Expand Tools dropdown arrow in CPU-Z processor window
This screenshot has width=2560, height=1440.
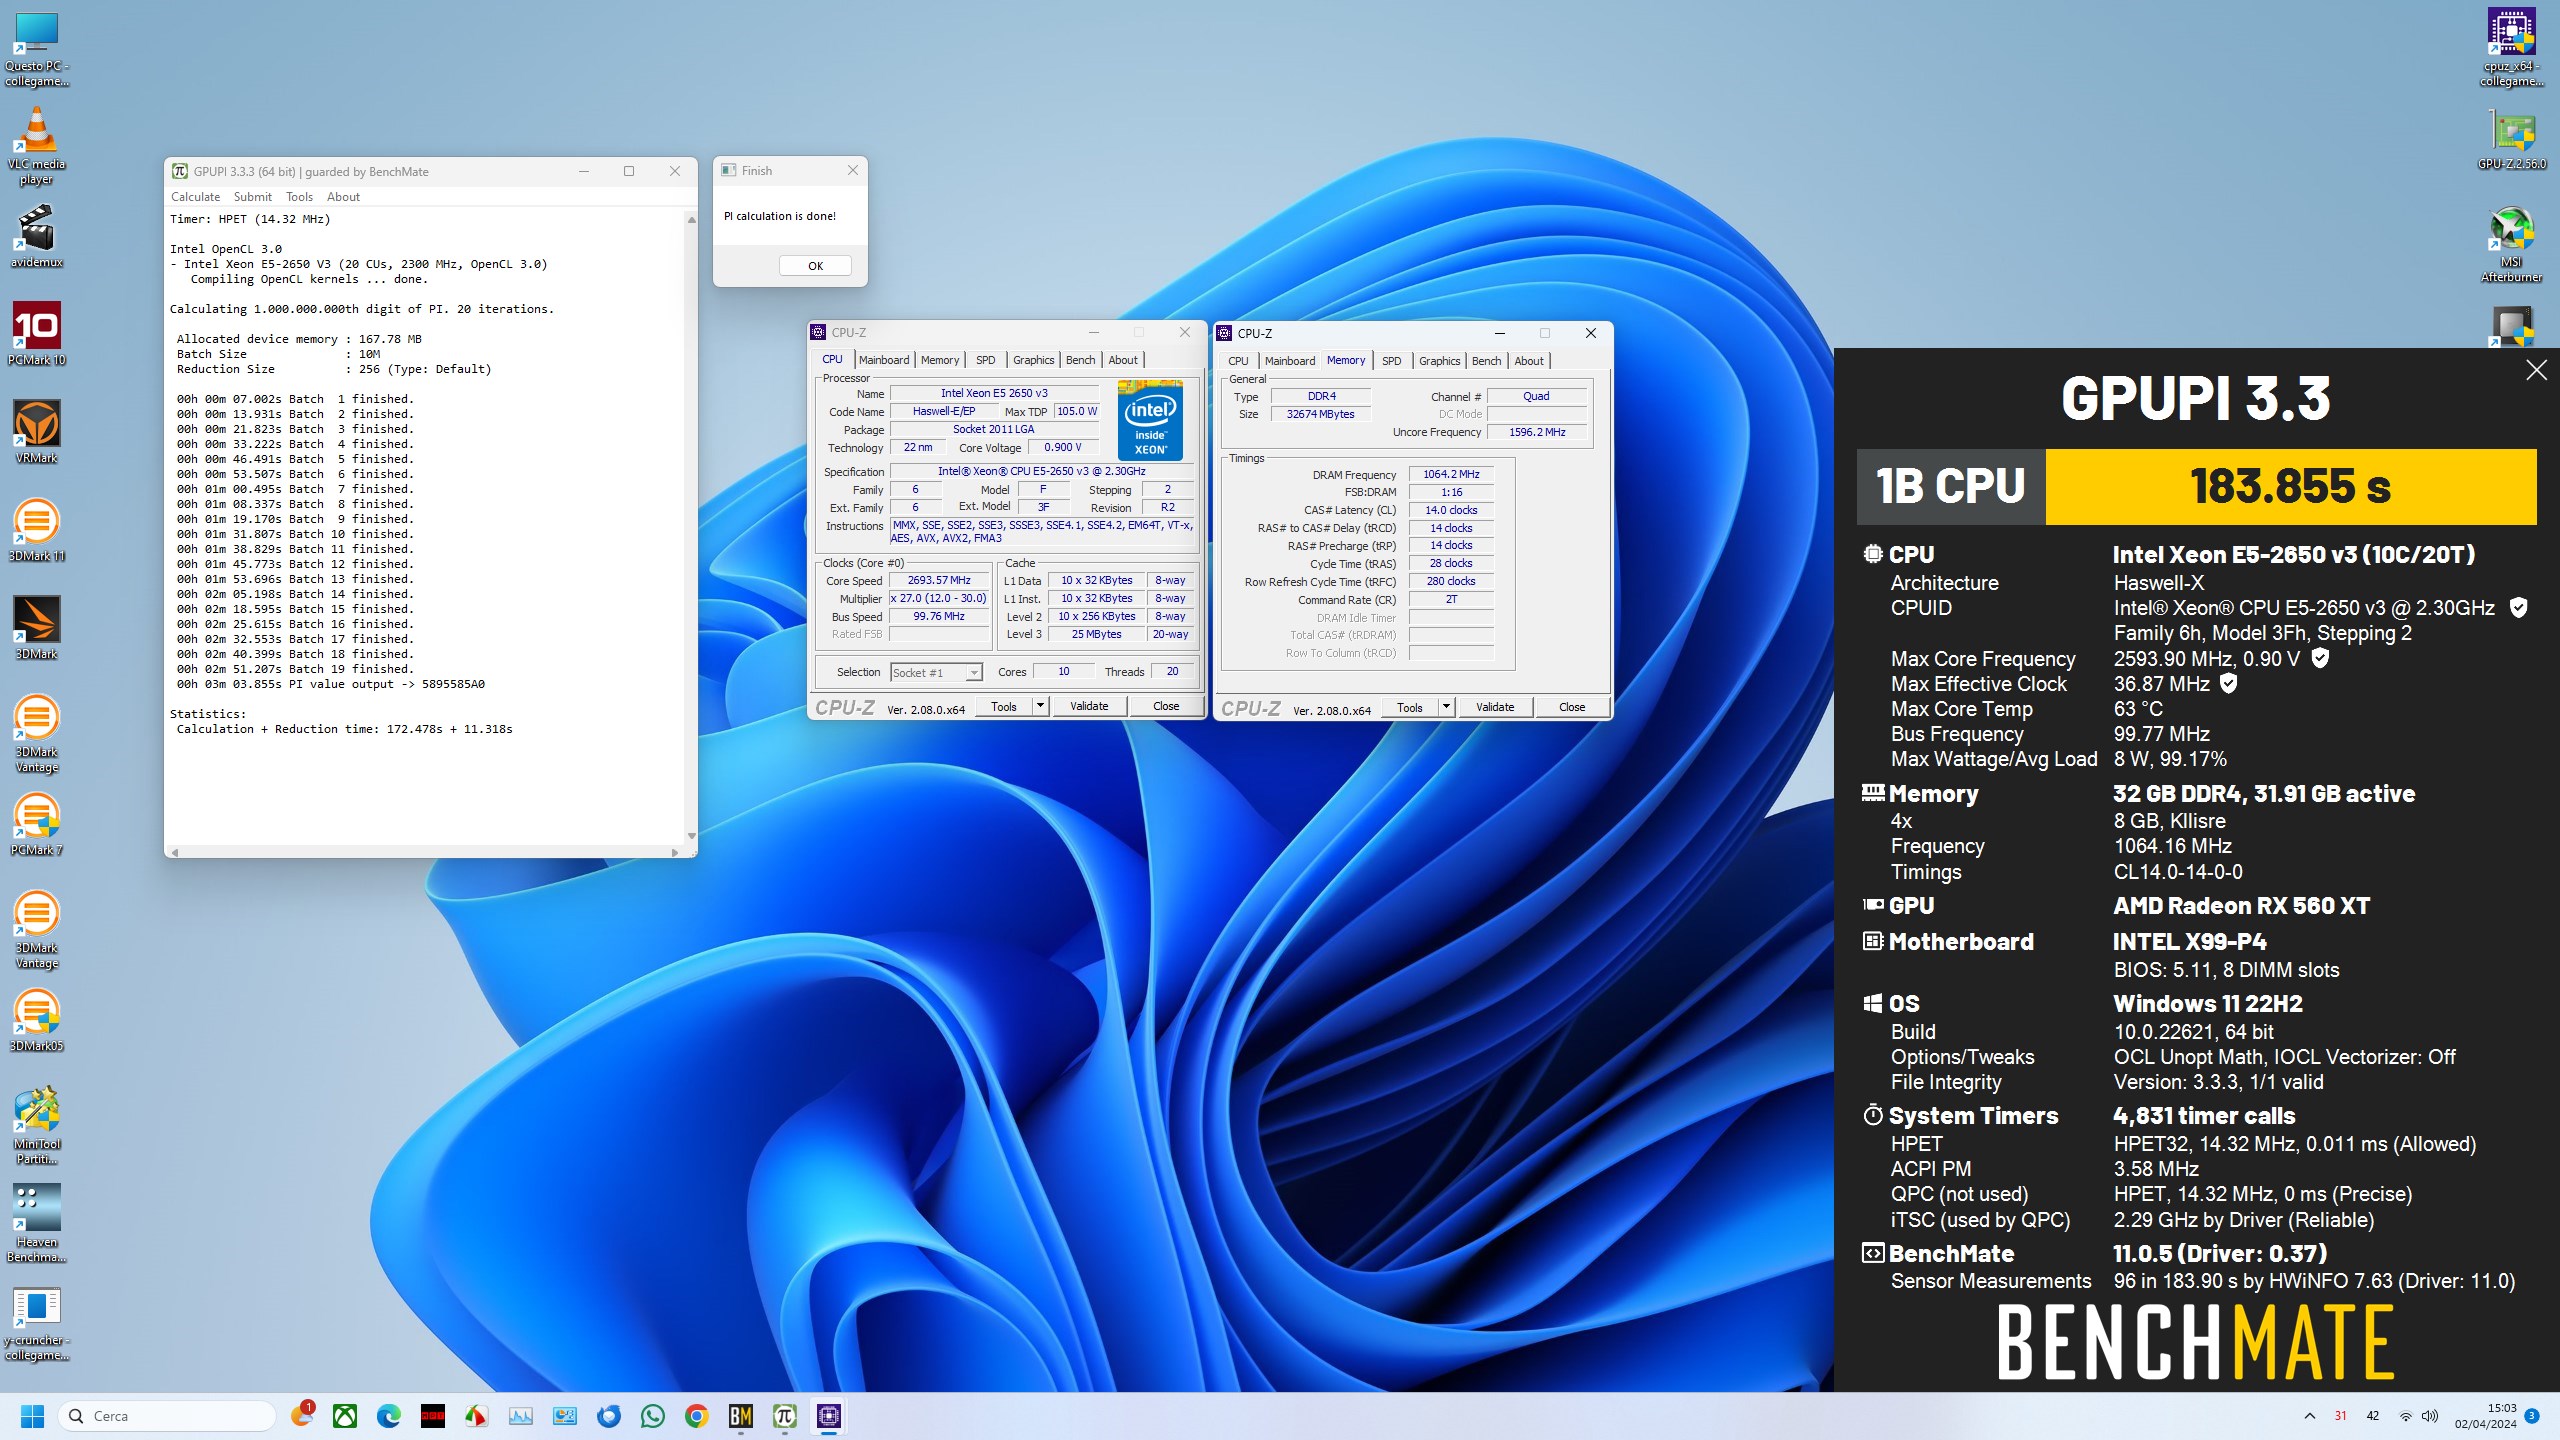pos(1040,706)
